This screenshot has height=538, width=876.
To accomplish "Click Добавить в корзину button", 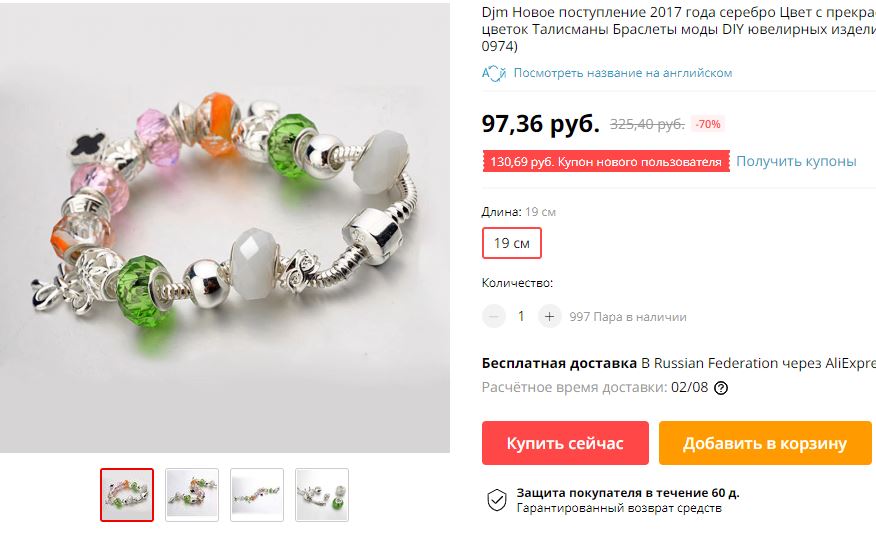I will tap(765, 443).
